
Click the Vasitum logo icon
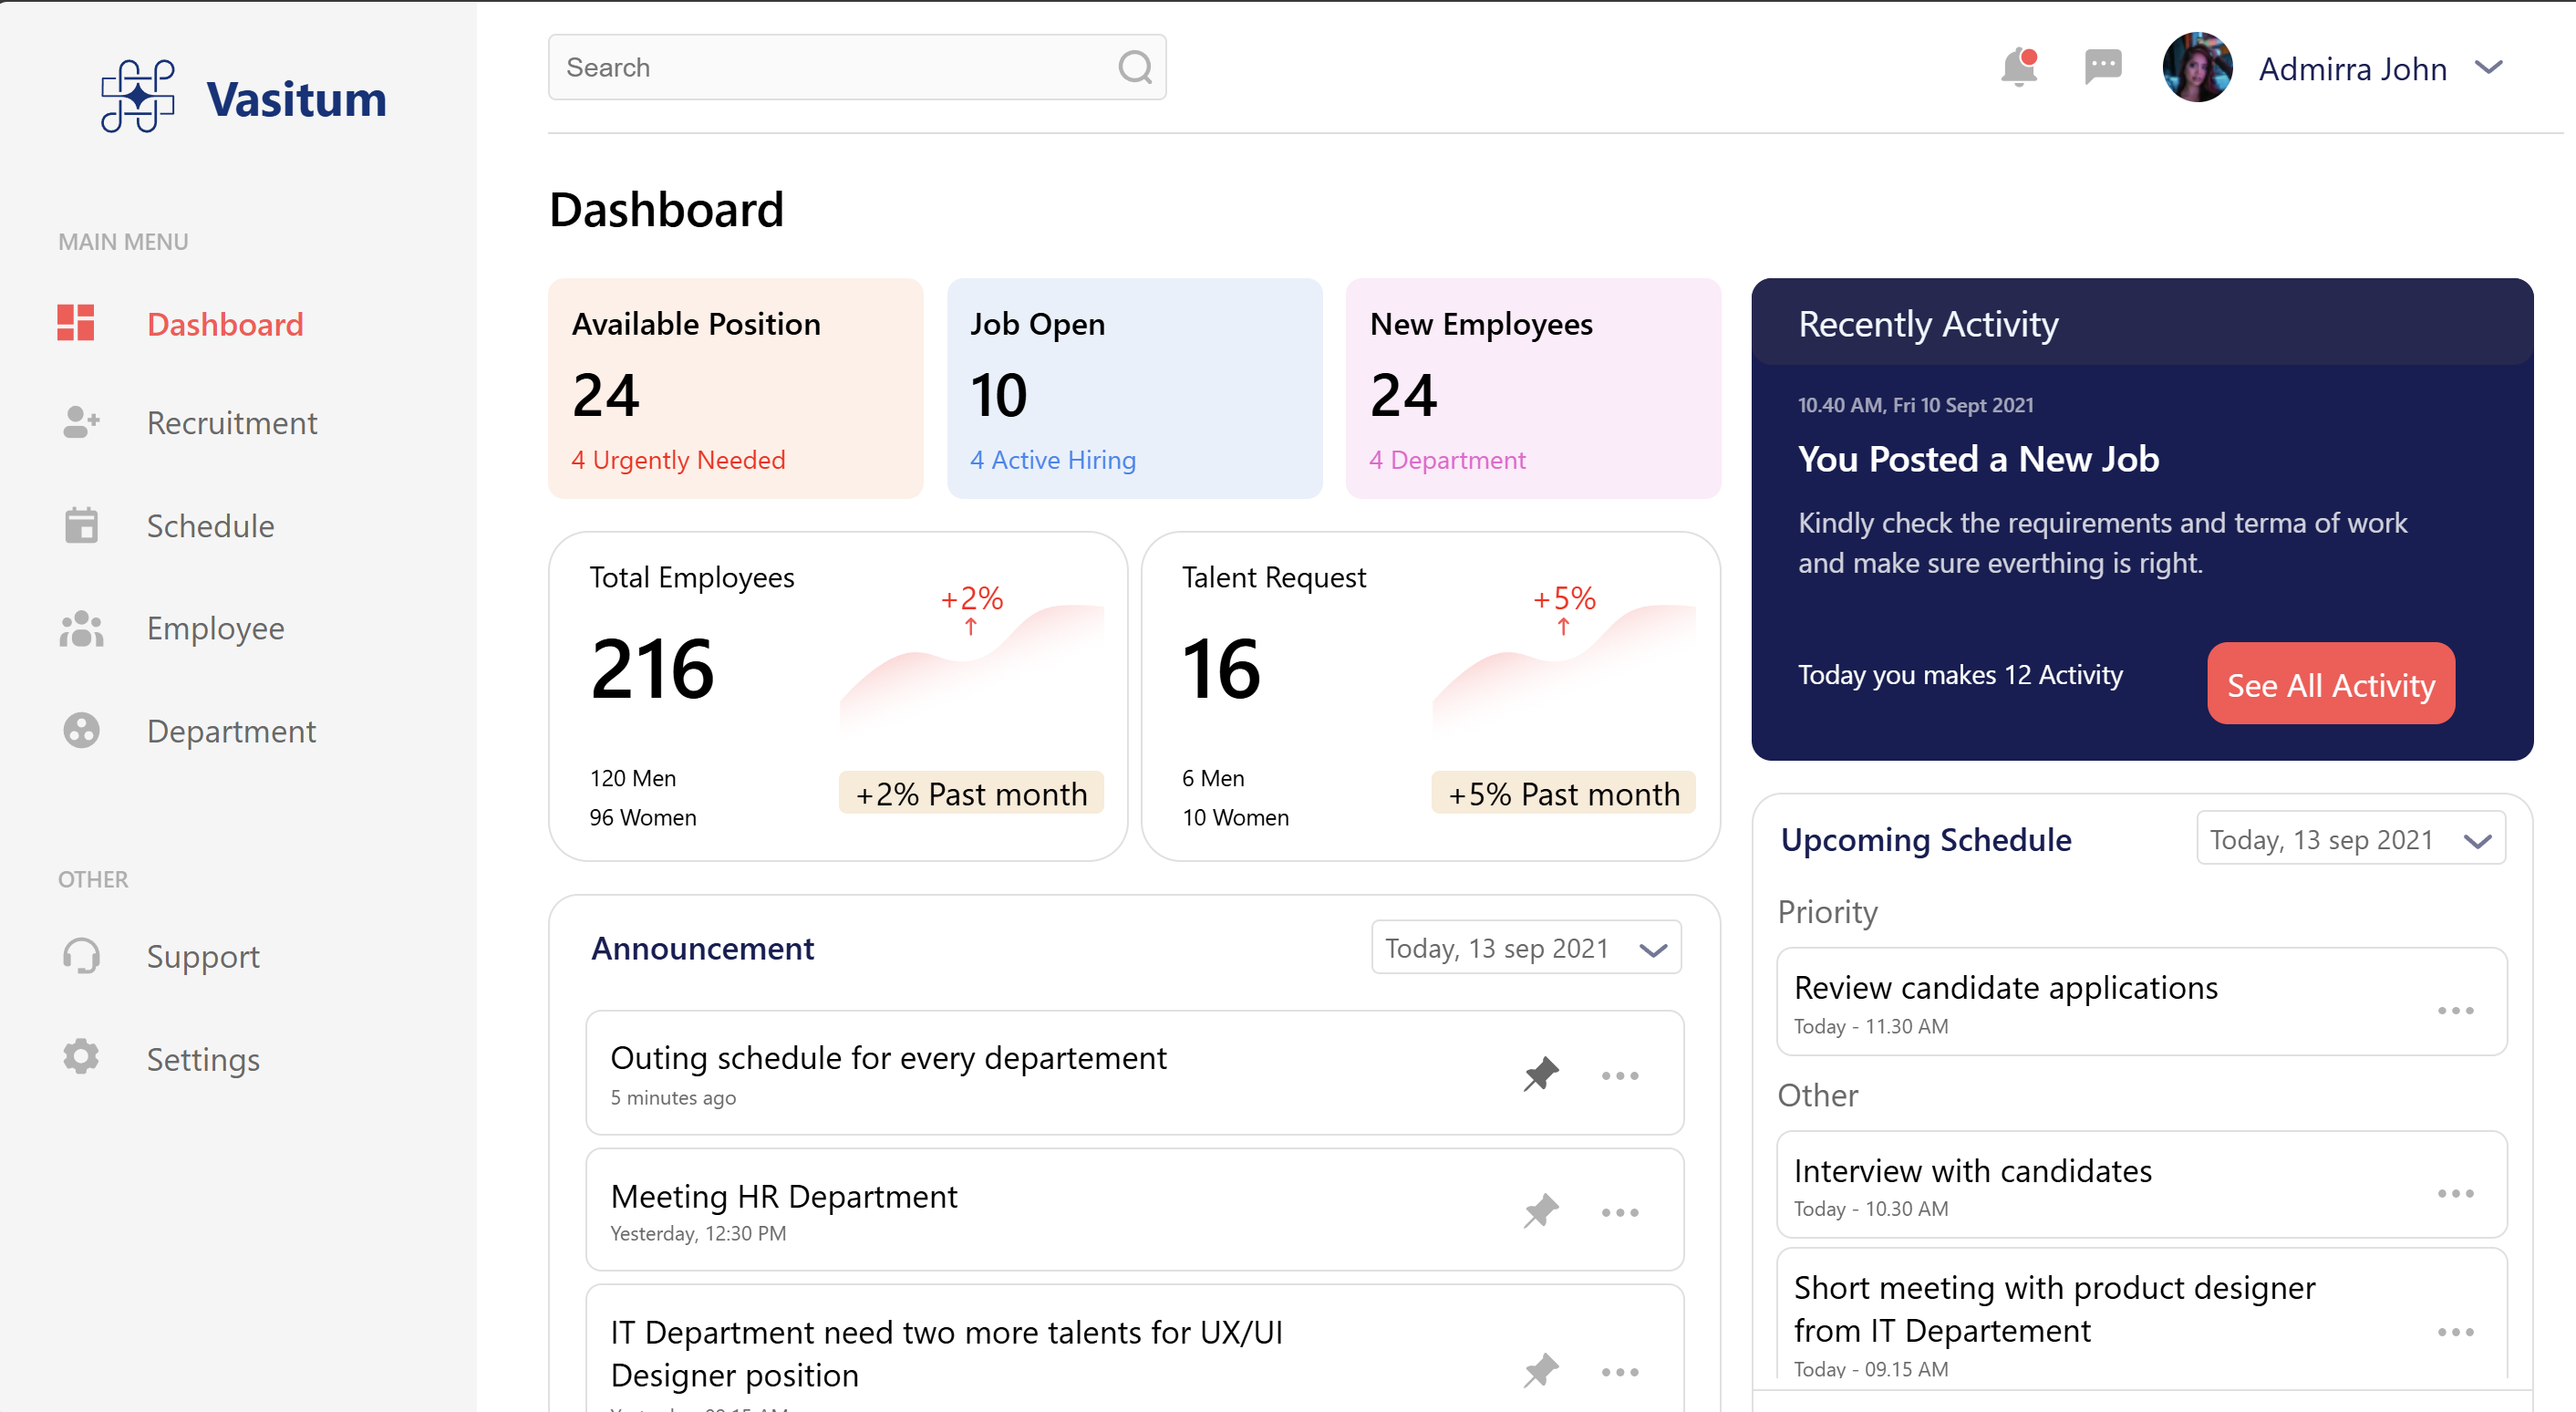click(138, 96)
